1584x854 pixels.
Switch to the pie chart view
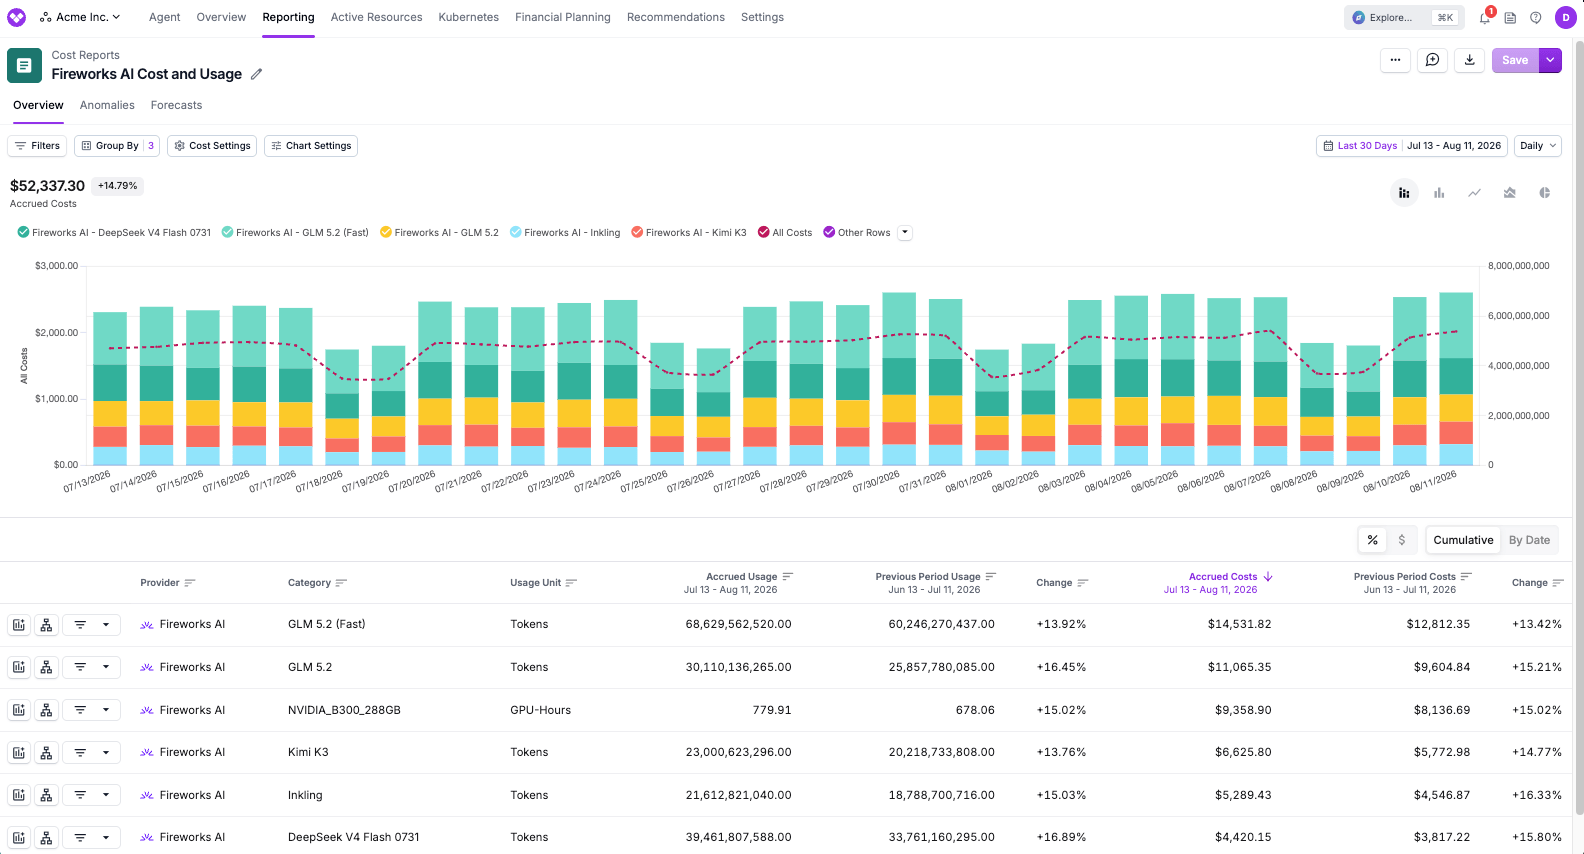(x=1545, y=193)
